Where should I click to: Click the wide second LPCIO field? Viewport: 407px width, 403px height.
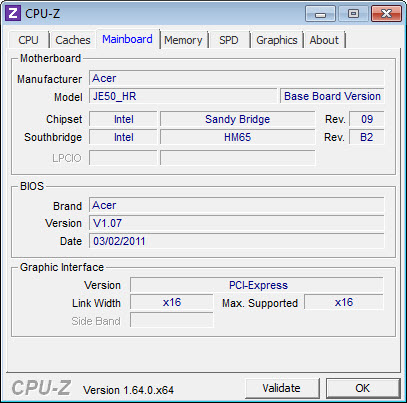click(x=237, y=158)
